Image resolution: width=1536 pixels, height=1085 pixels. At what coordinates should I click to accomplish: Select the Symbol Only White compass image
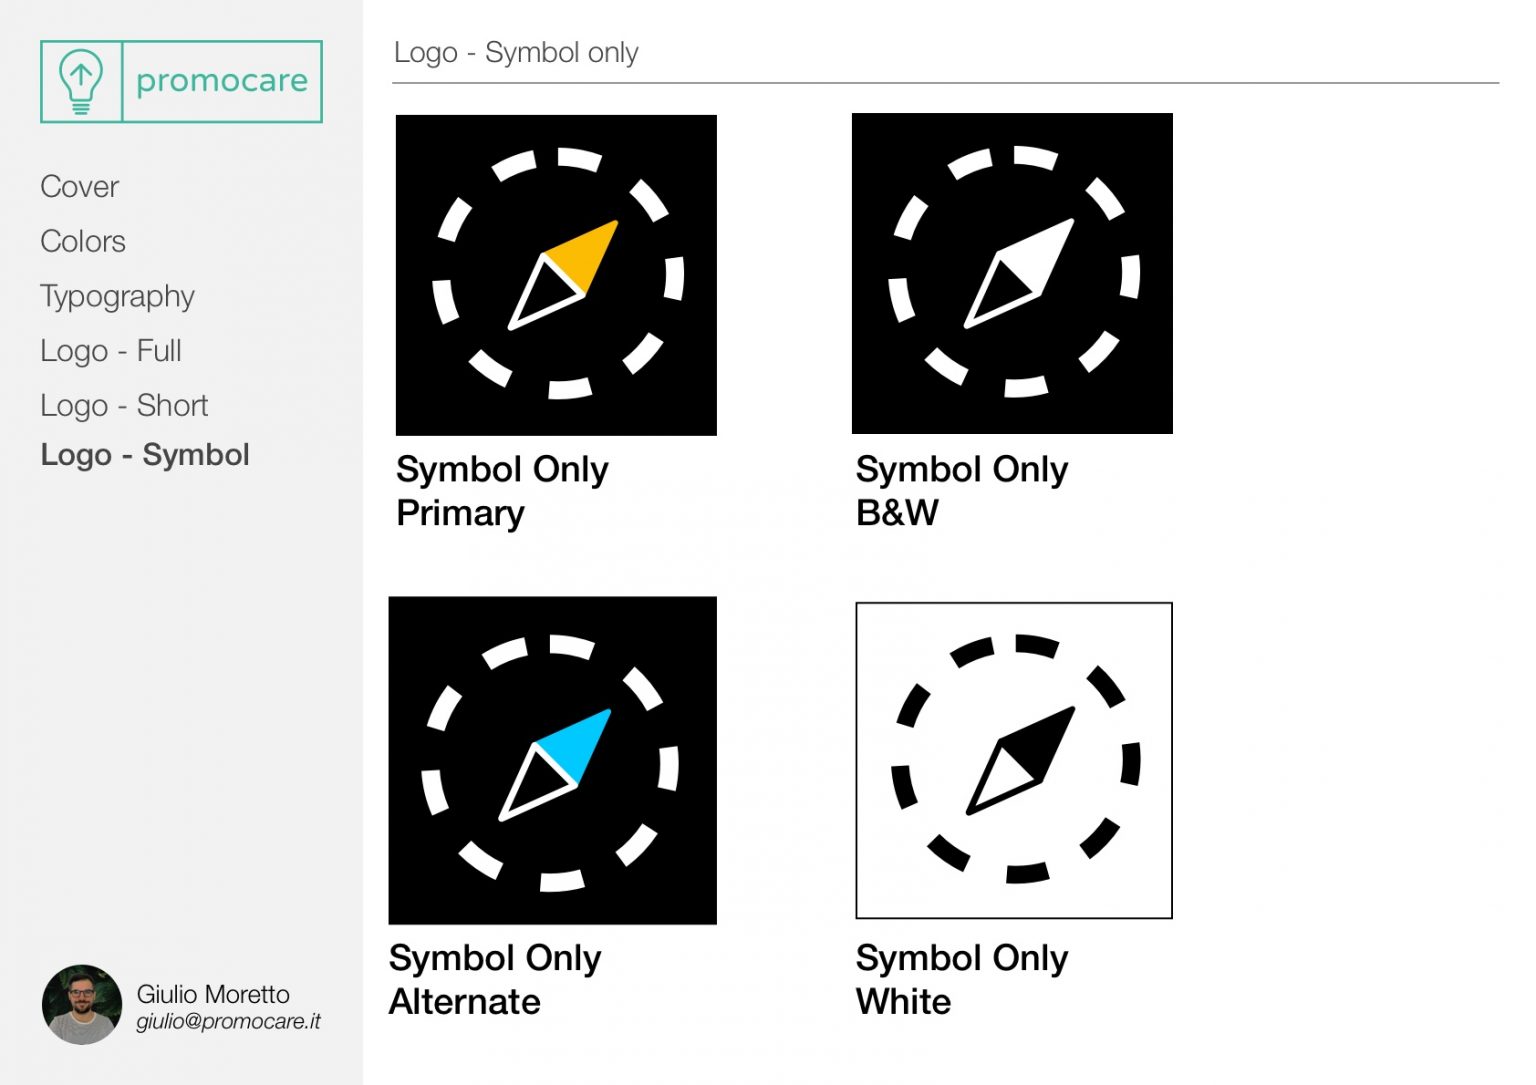click(x=1014, y=760)
